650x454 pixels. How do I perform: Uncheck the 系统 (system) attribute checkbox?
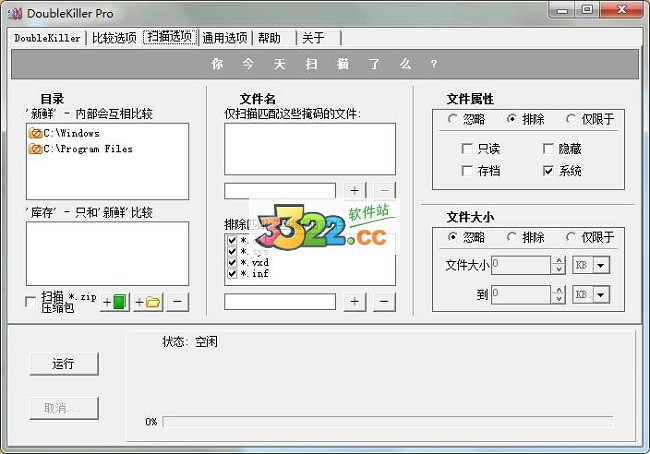548,170
